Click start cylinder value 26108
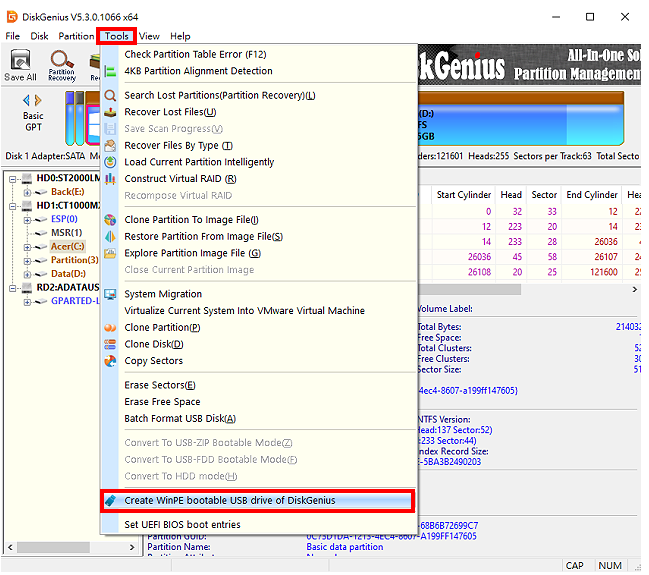The height and width of the screenshot is (575, 649). pyautogui.click(x=479, y=272)
